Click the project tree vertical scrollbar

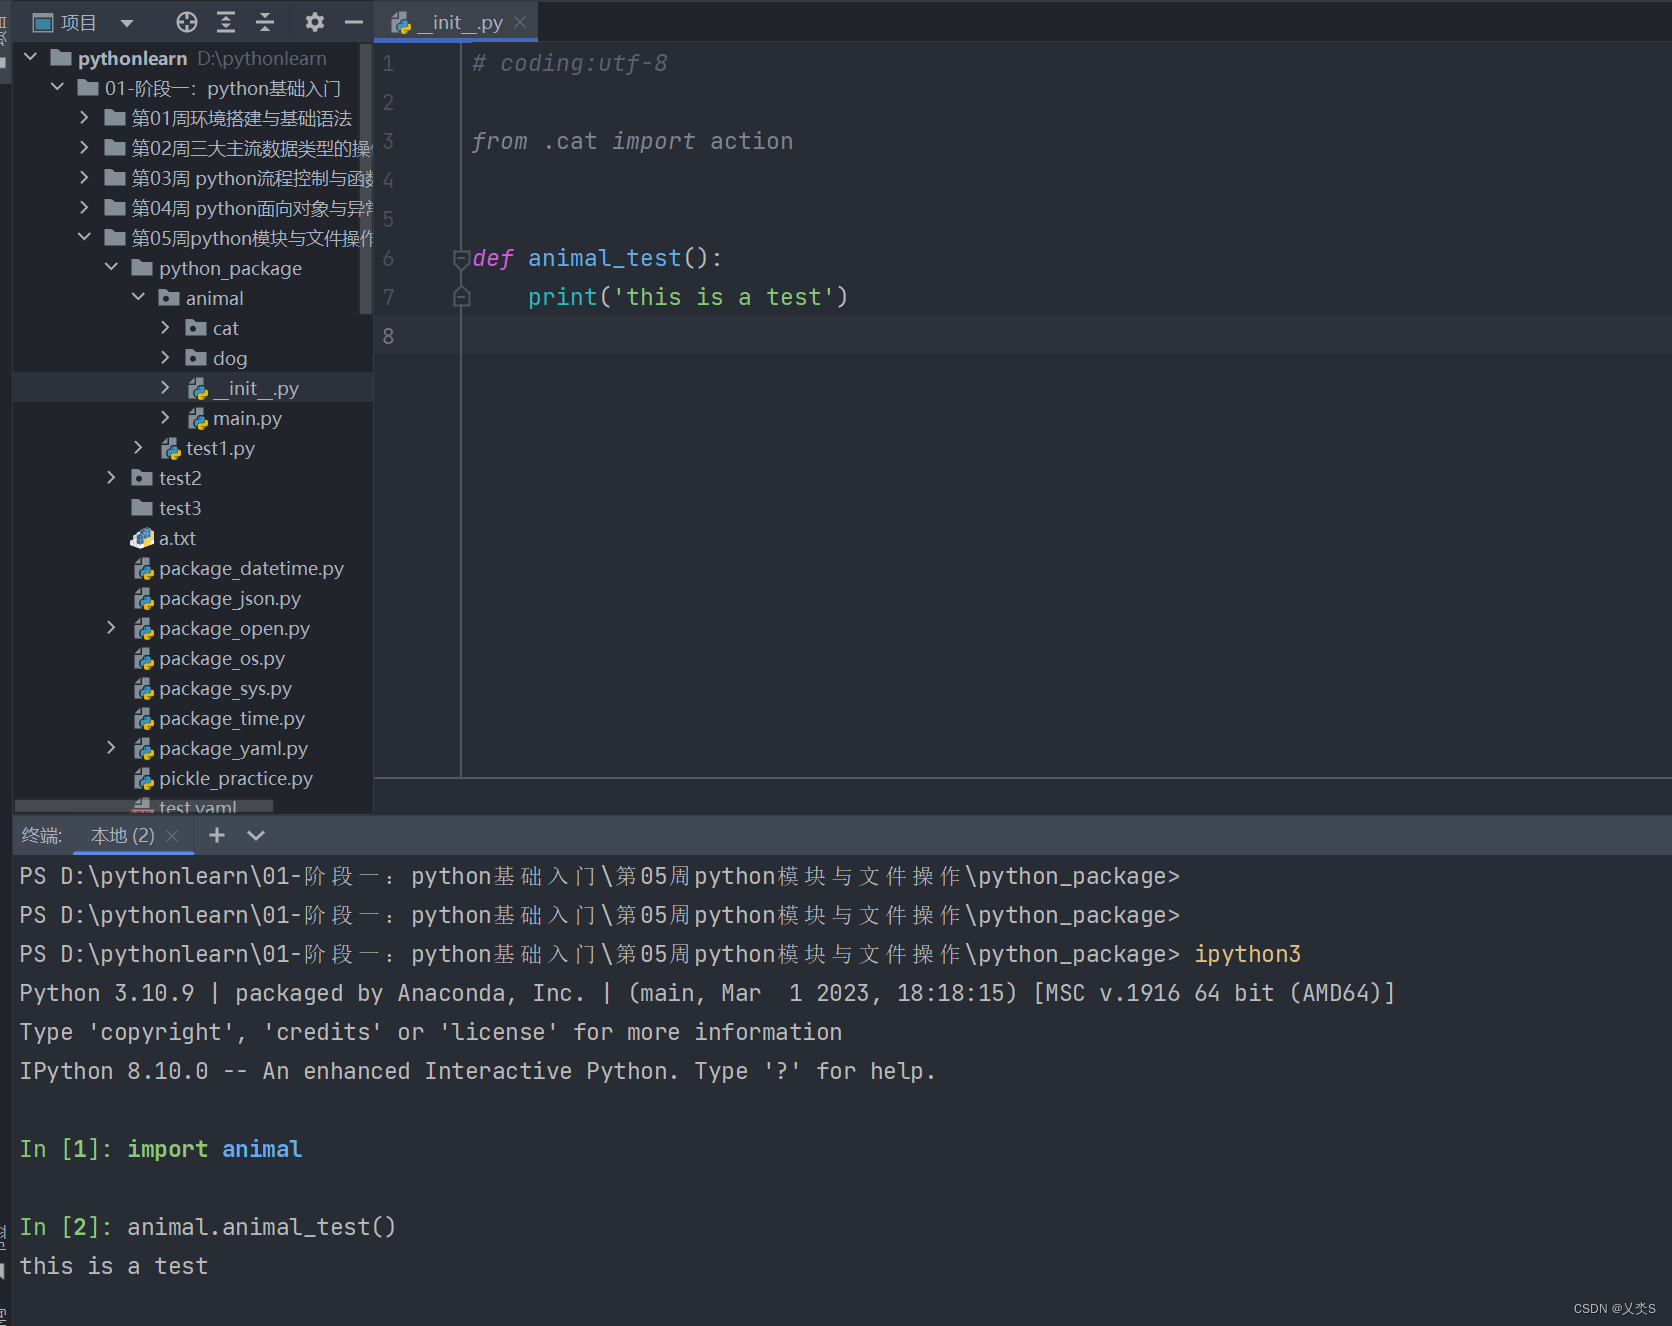(365, 178)
